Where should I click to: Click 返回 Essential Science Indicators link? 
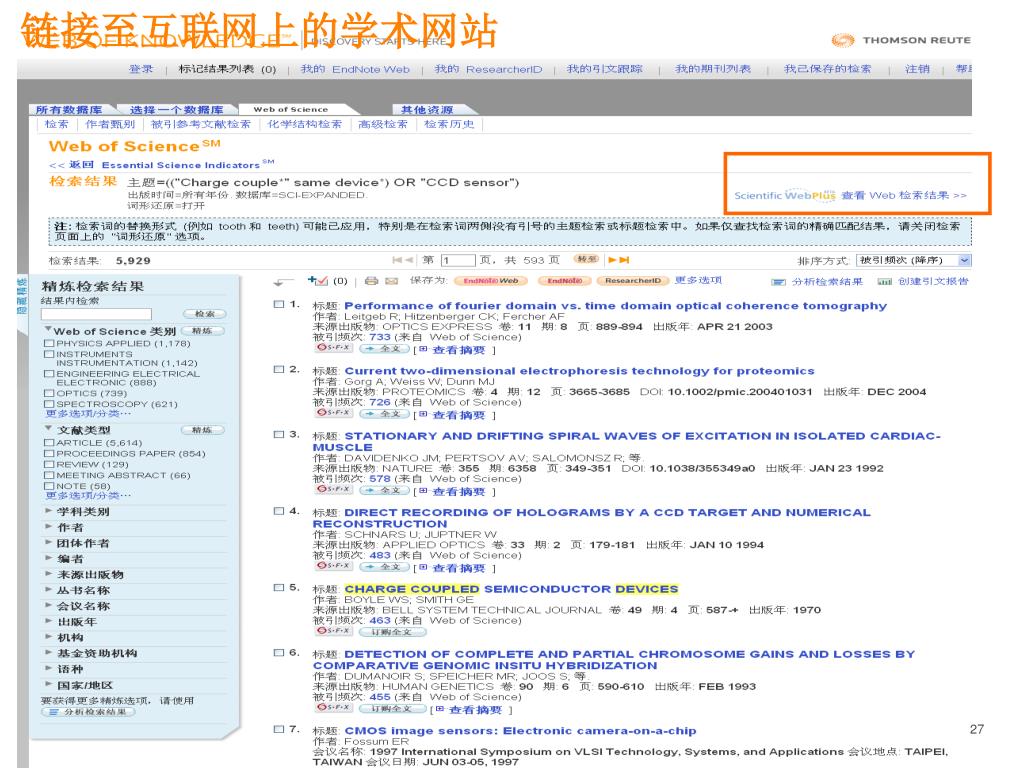coord(161,165)
